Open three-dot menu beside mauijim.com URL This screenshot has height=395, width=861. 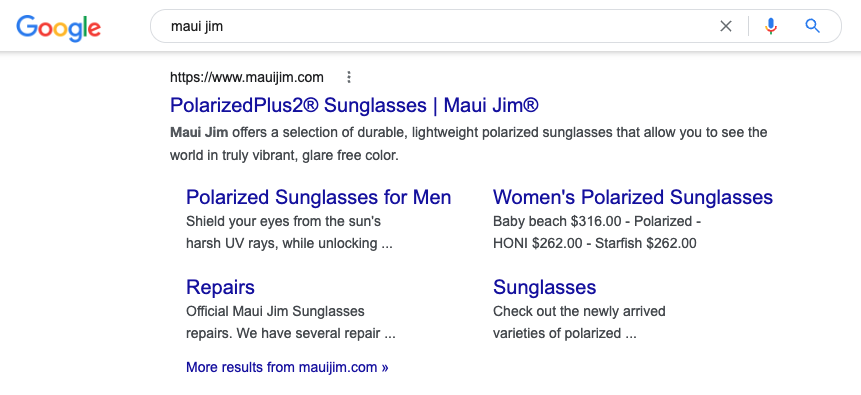(349, 77)
